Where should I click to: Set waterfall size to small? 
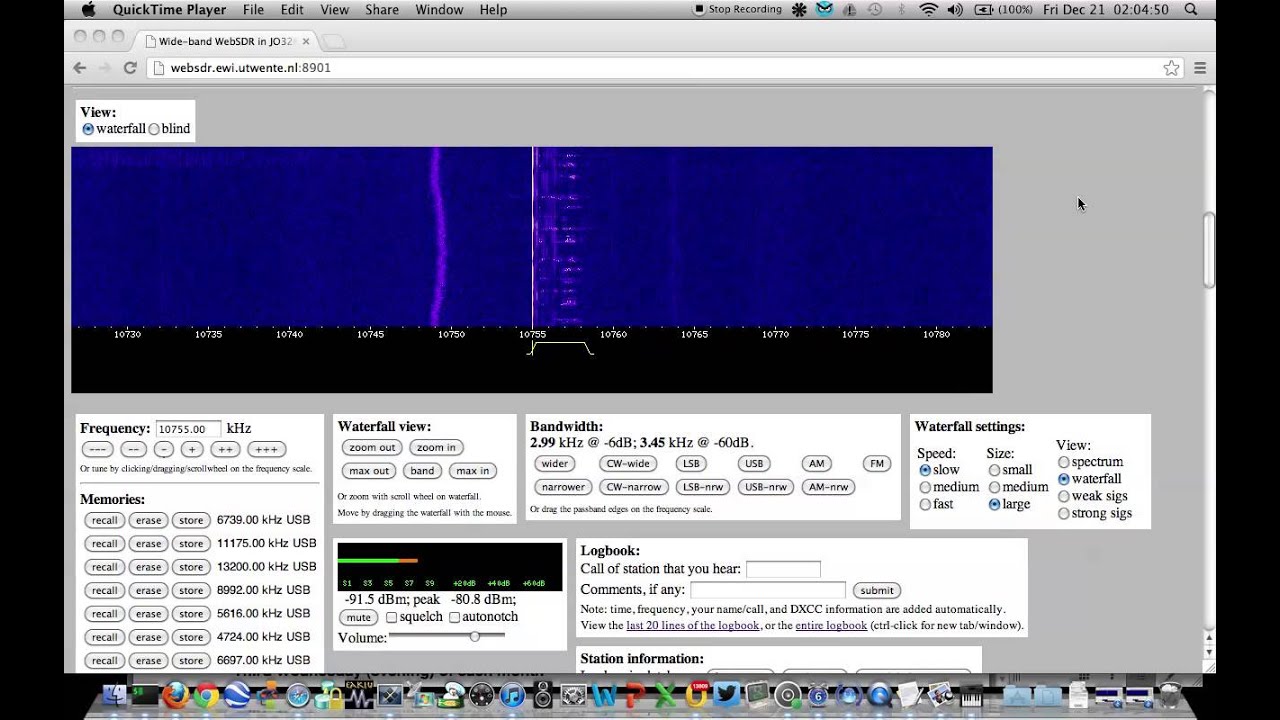tap(994, 470)
